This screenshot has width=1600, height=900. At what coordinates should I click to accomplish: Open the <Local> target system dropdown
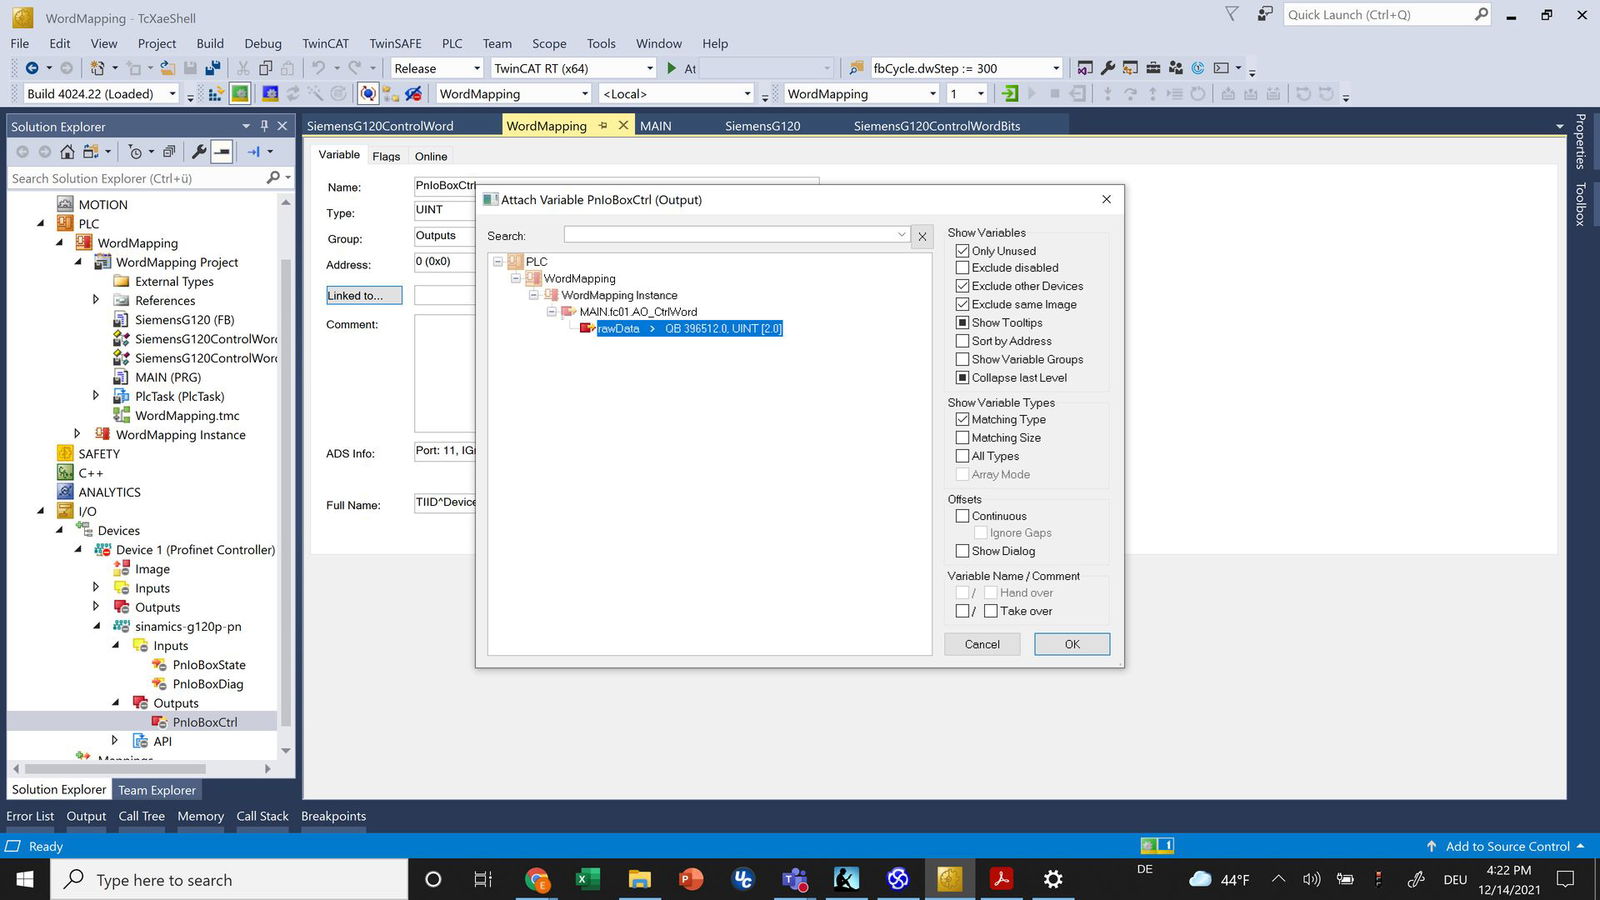coord(747,94)
